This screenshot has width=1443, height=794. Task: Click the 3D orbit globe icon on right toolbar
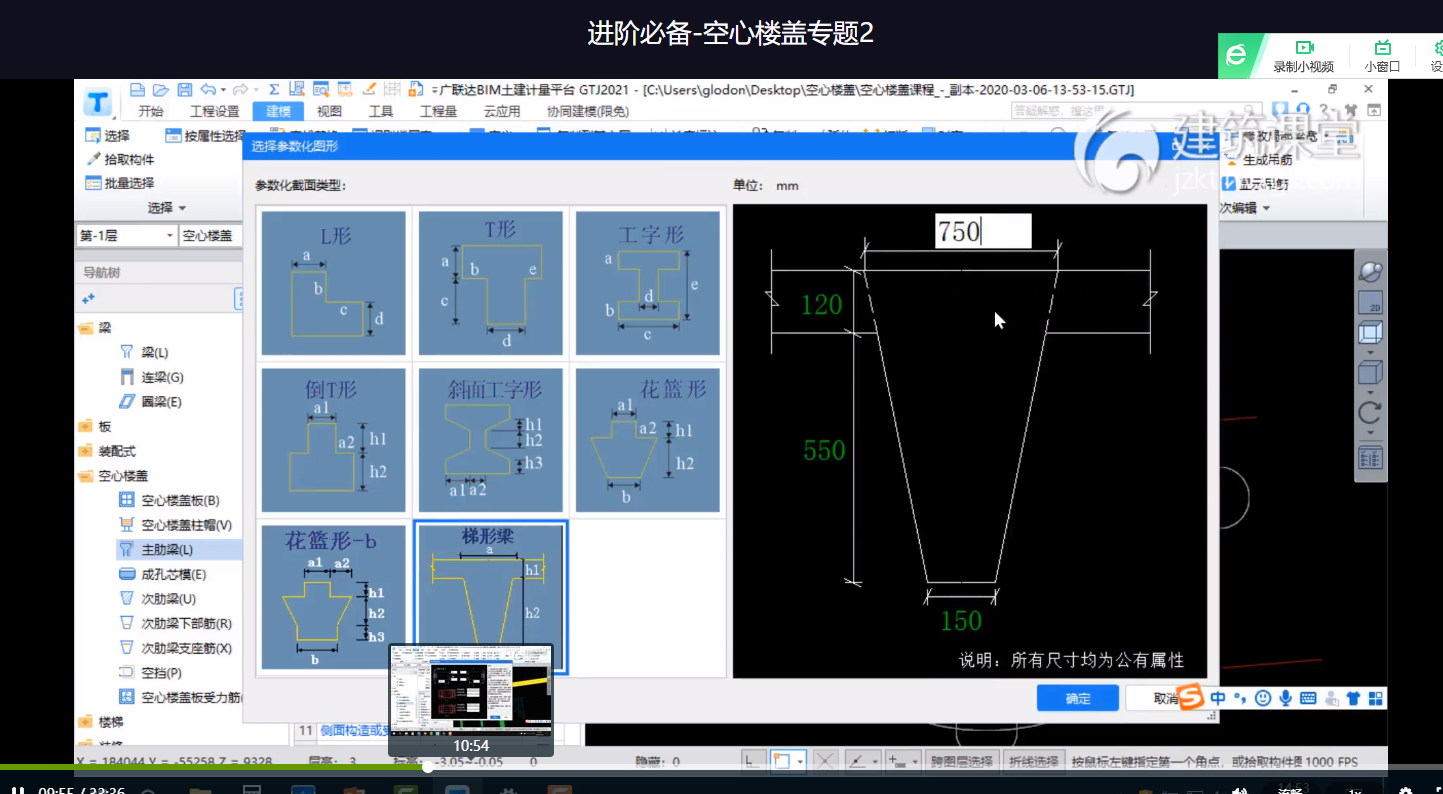coord(1370,272)
